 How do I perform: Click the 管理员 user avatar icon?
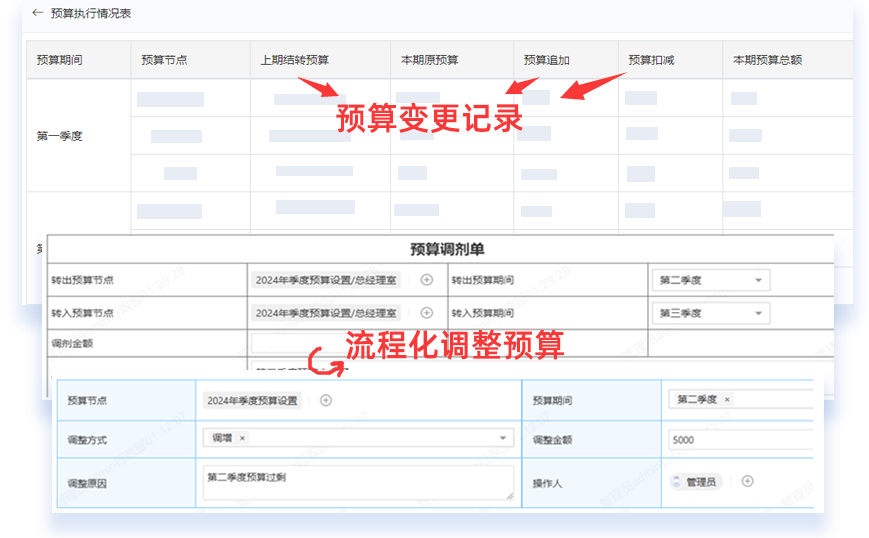(x=677, y=481)
